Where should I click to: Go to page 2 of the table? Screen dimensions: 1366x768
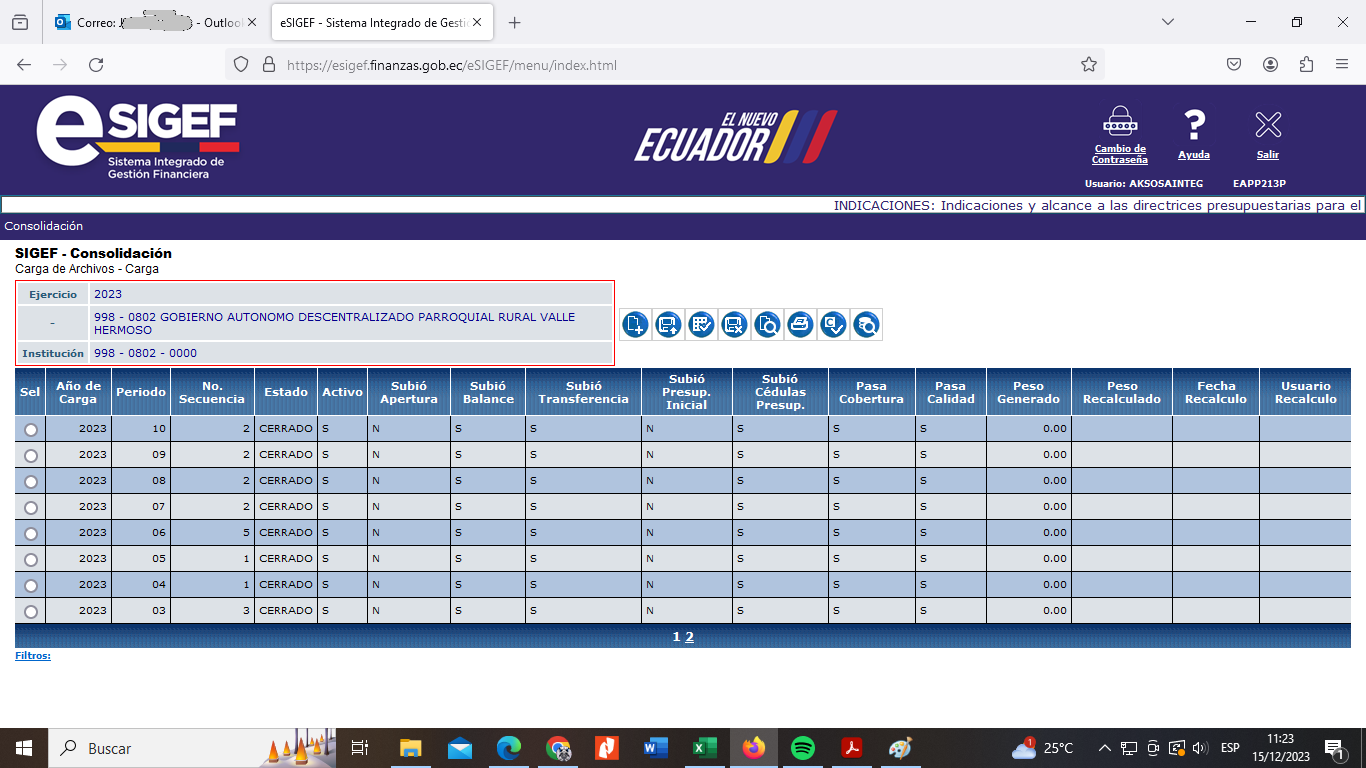pos(689,637)
